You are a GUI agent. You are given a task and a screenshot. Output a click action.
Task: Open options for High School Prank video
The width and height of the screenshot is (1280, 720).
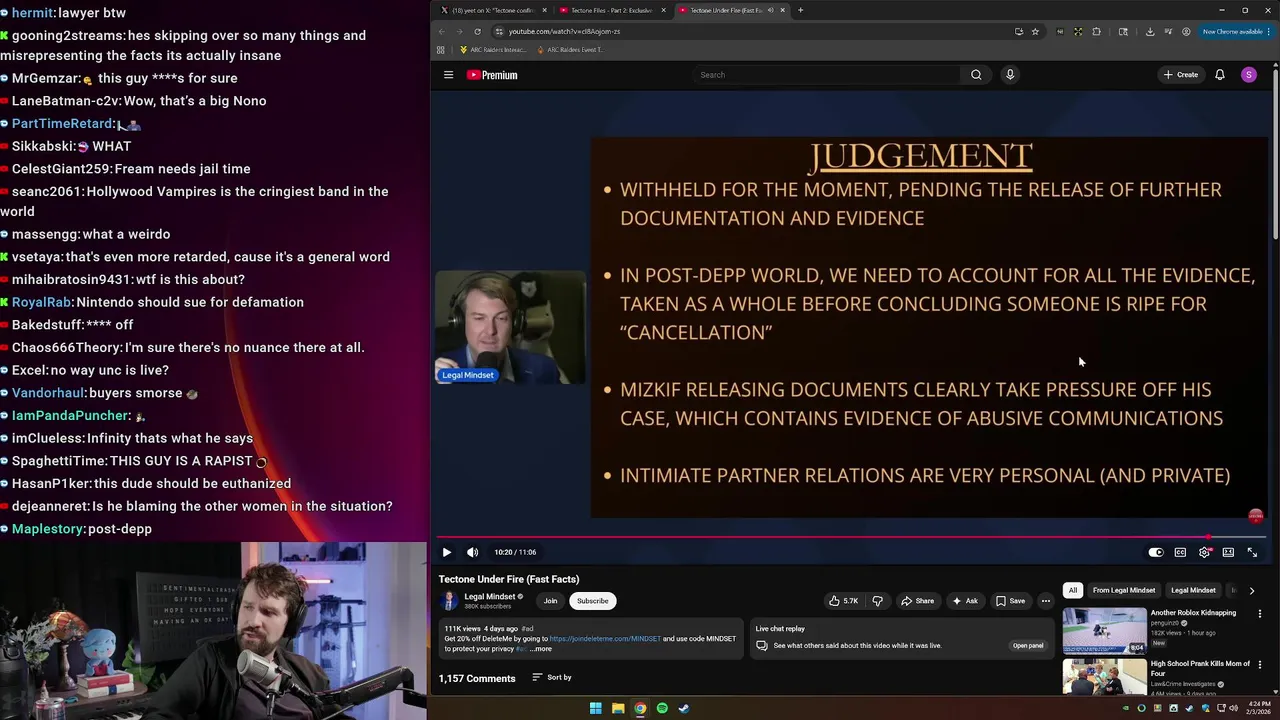1260,665
